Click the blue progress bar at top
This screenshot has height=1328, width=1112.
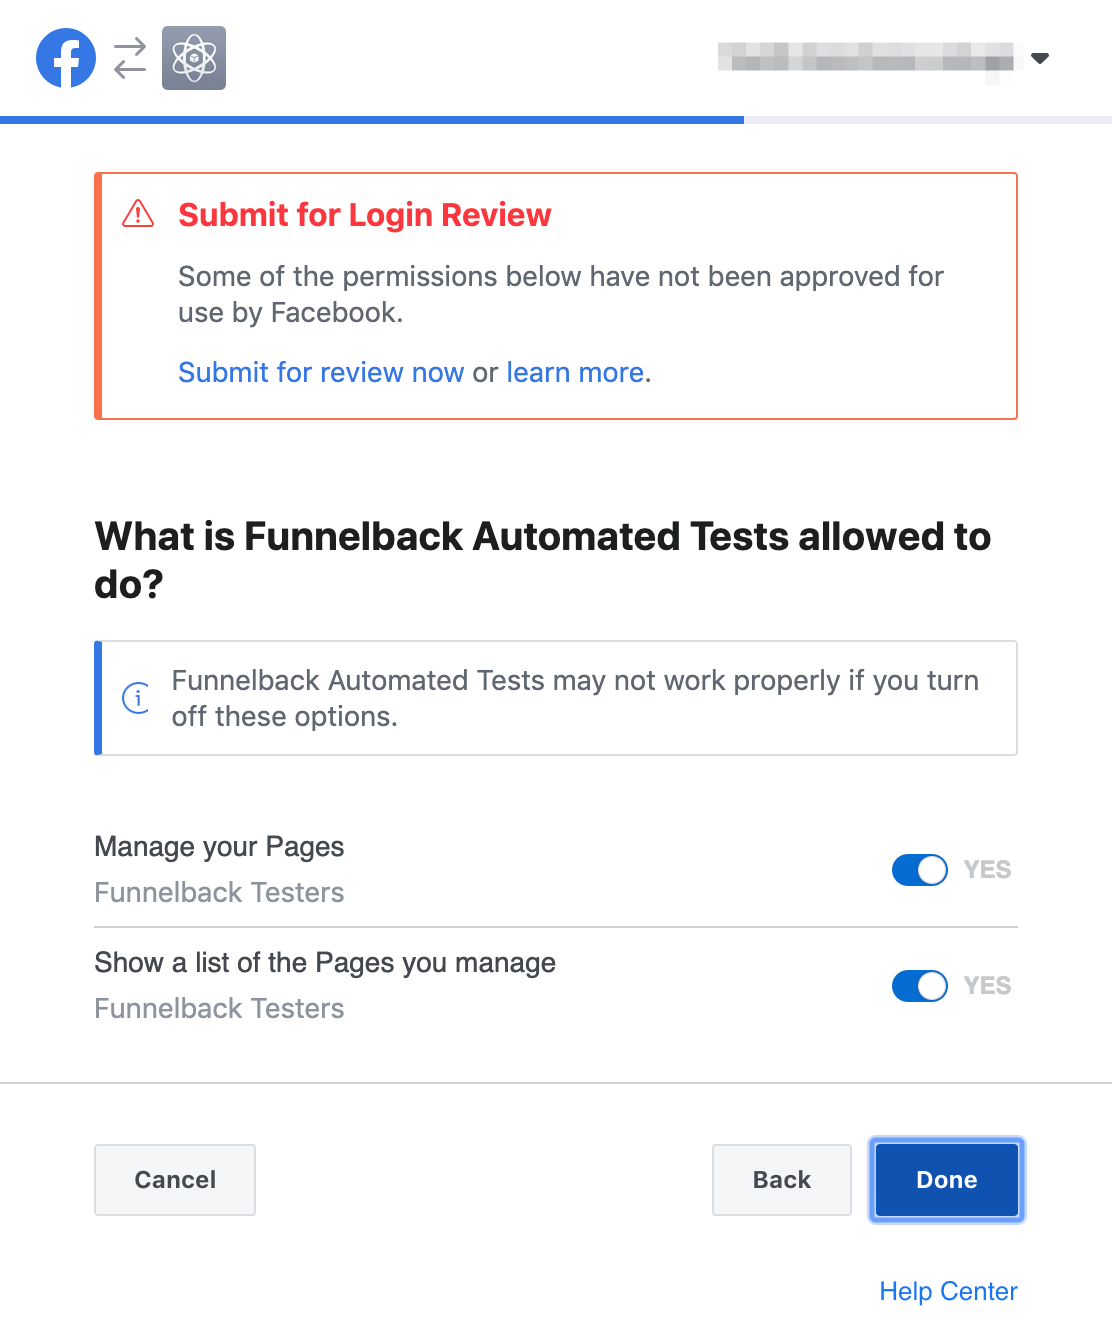pos(370,119)
